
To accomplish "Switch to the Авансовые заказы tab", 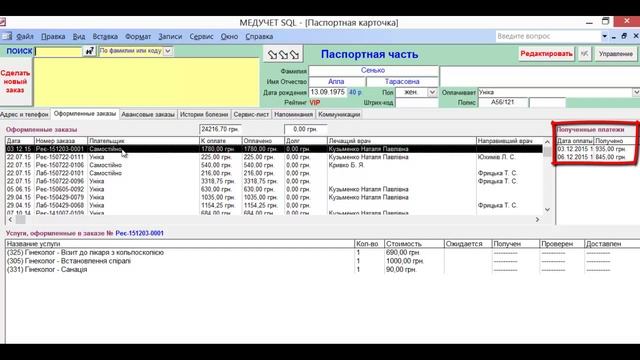I will (148, 115).
